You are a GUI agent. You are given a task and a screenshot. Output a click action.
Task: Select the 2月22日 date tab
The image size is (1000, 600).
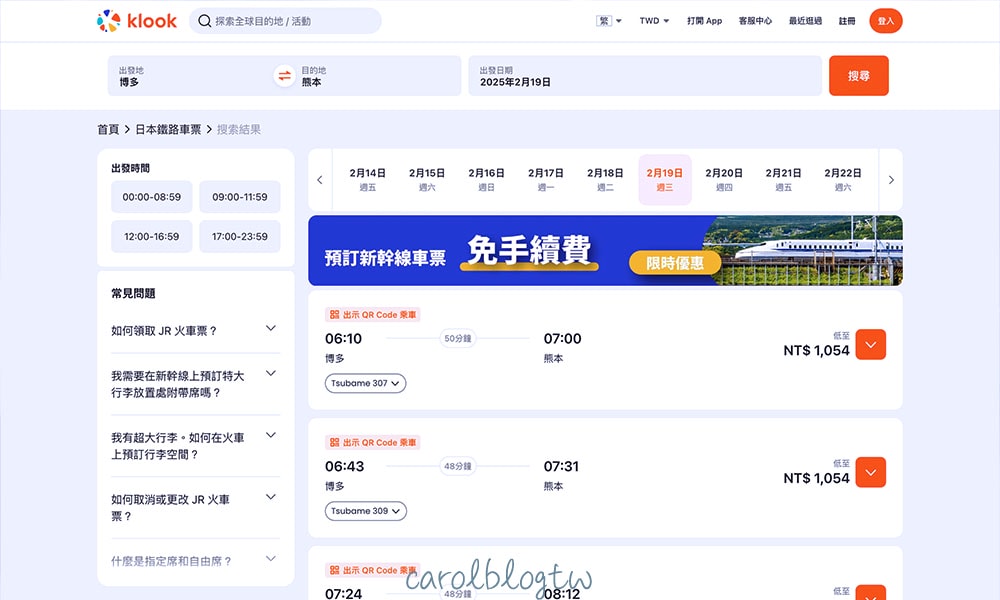[842, 180]
